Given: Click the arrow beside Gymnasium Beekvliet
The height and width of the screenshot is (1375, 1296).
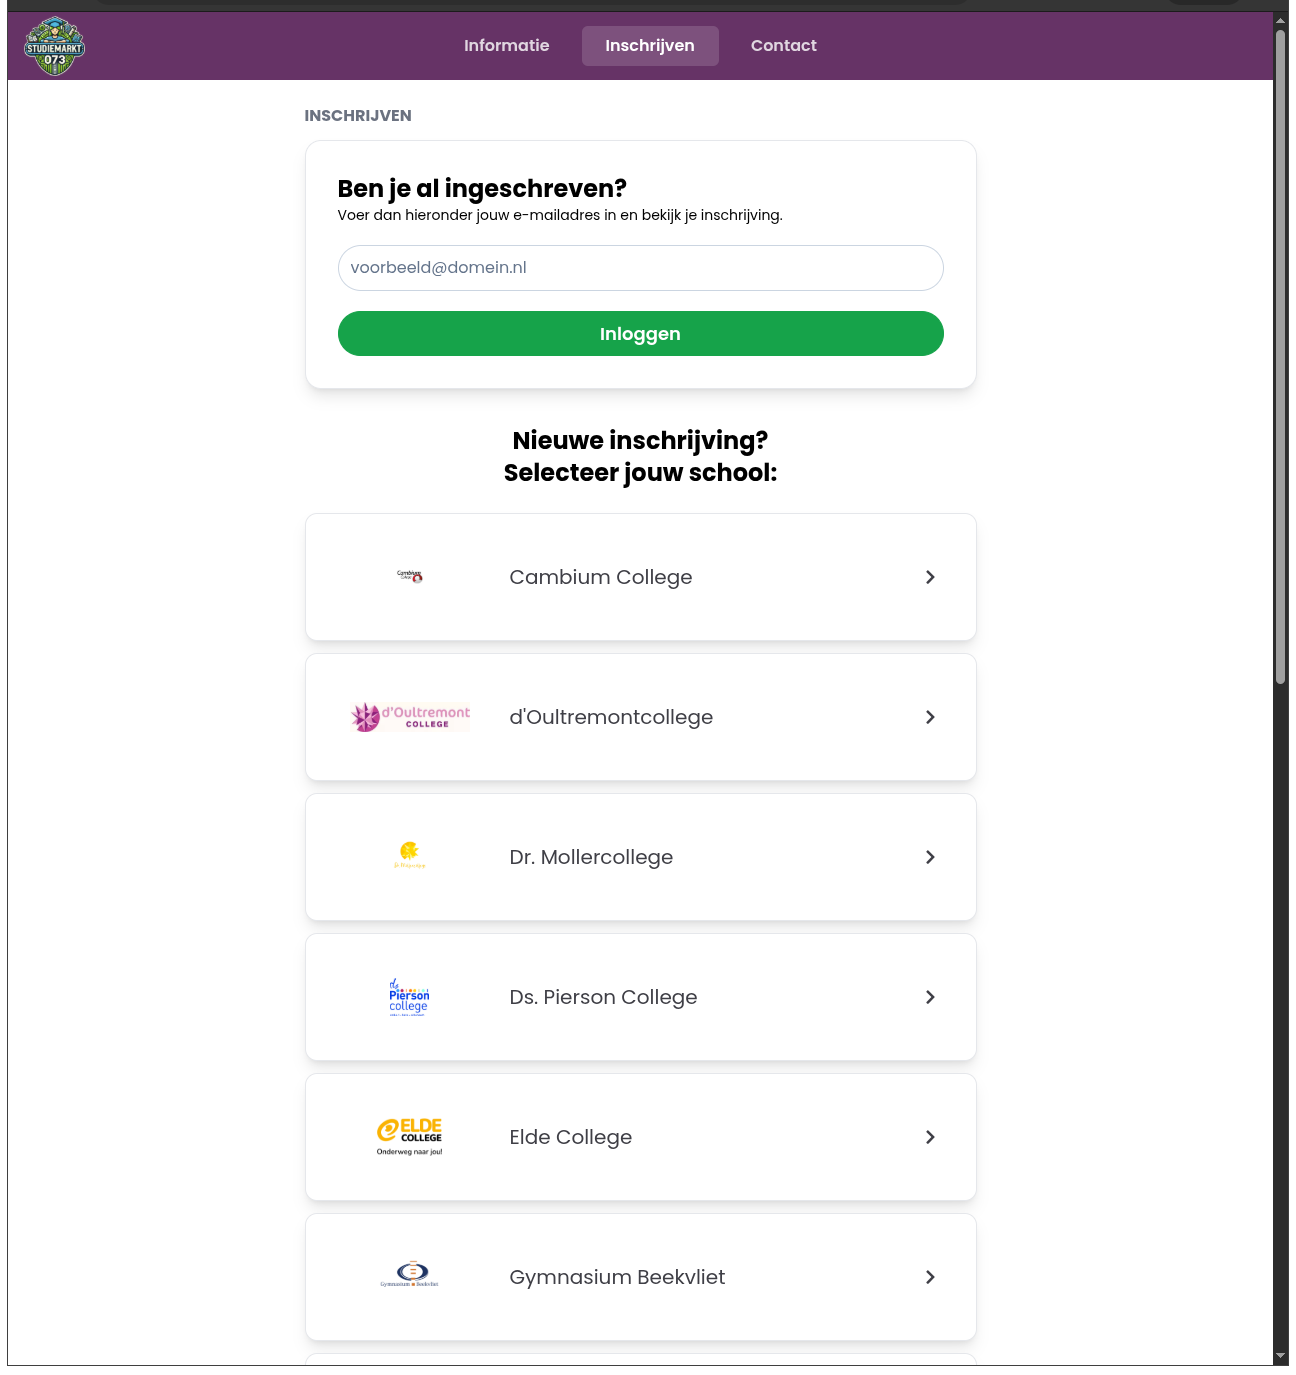Looking at the screenshot, I should [930, 1277].
